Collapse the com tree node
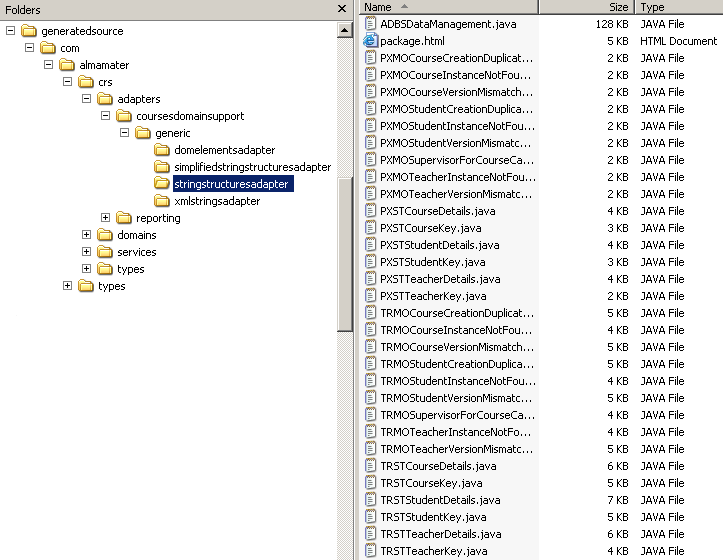Viewport: 723px width, 560px height. click(30, 48)
